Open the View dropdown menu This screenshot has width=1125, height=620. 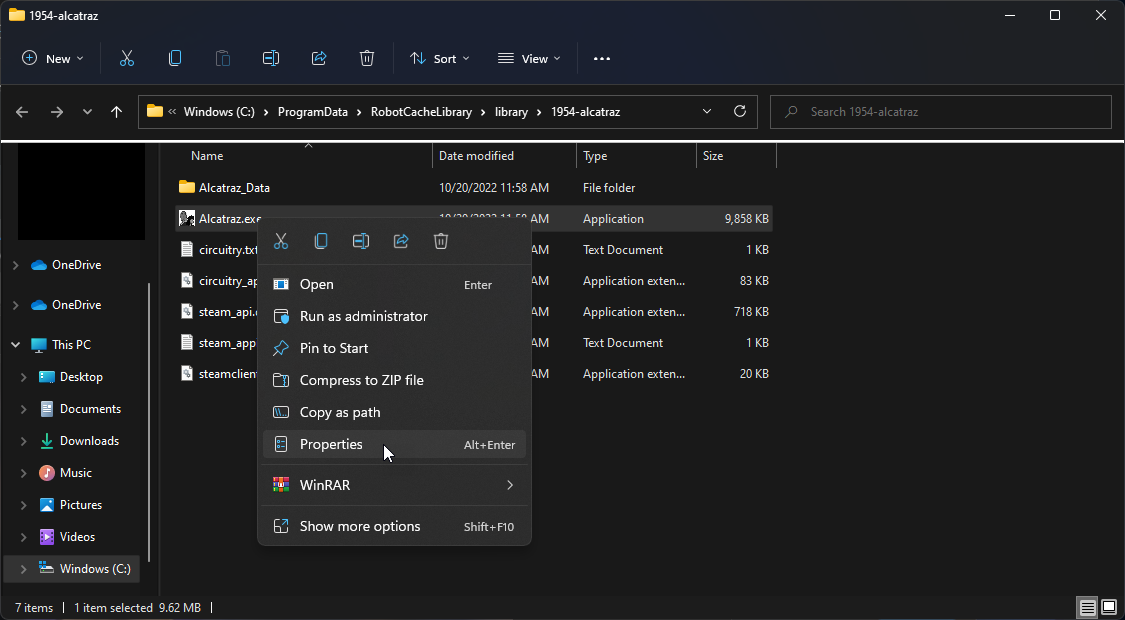click(x=529, y=59)
